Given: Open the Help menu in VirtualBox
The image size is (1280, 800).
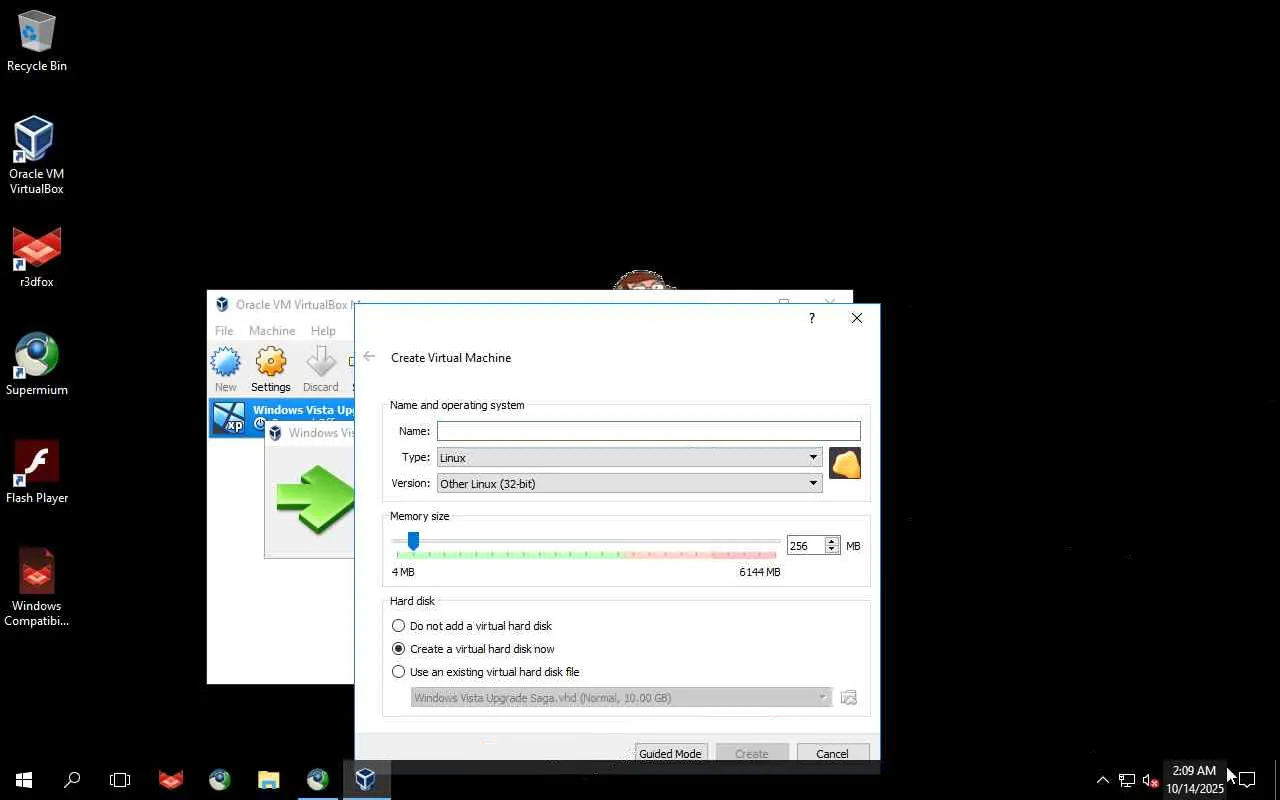Looking at the screenshot, I should click(323, 331).
